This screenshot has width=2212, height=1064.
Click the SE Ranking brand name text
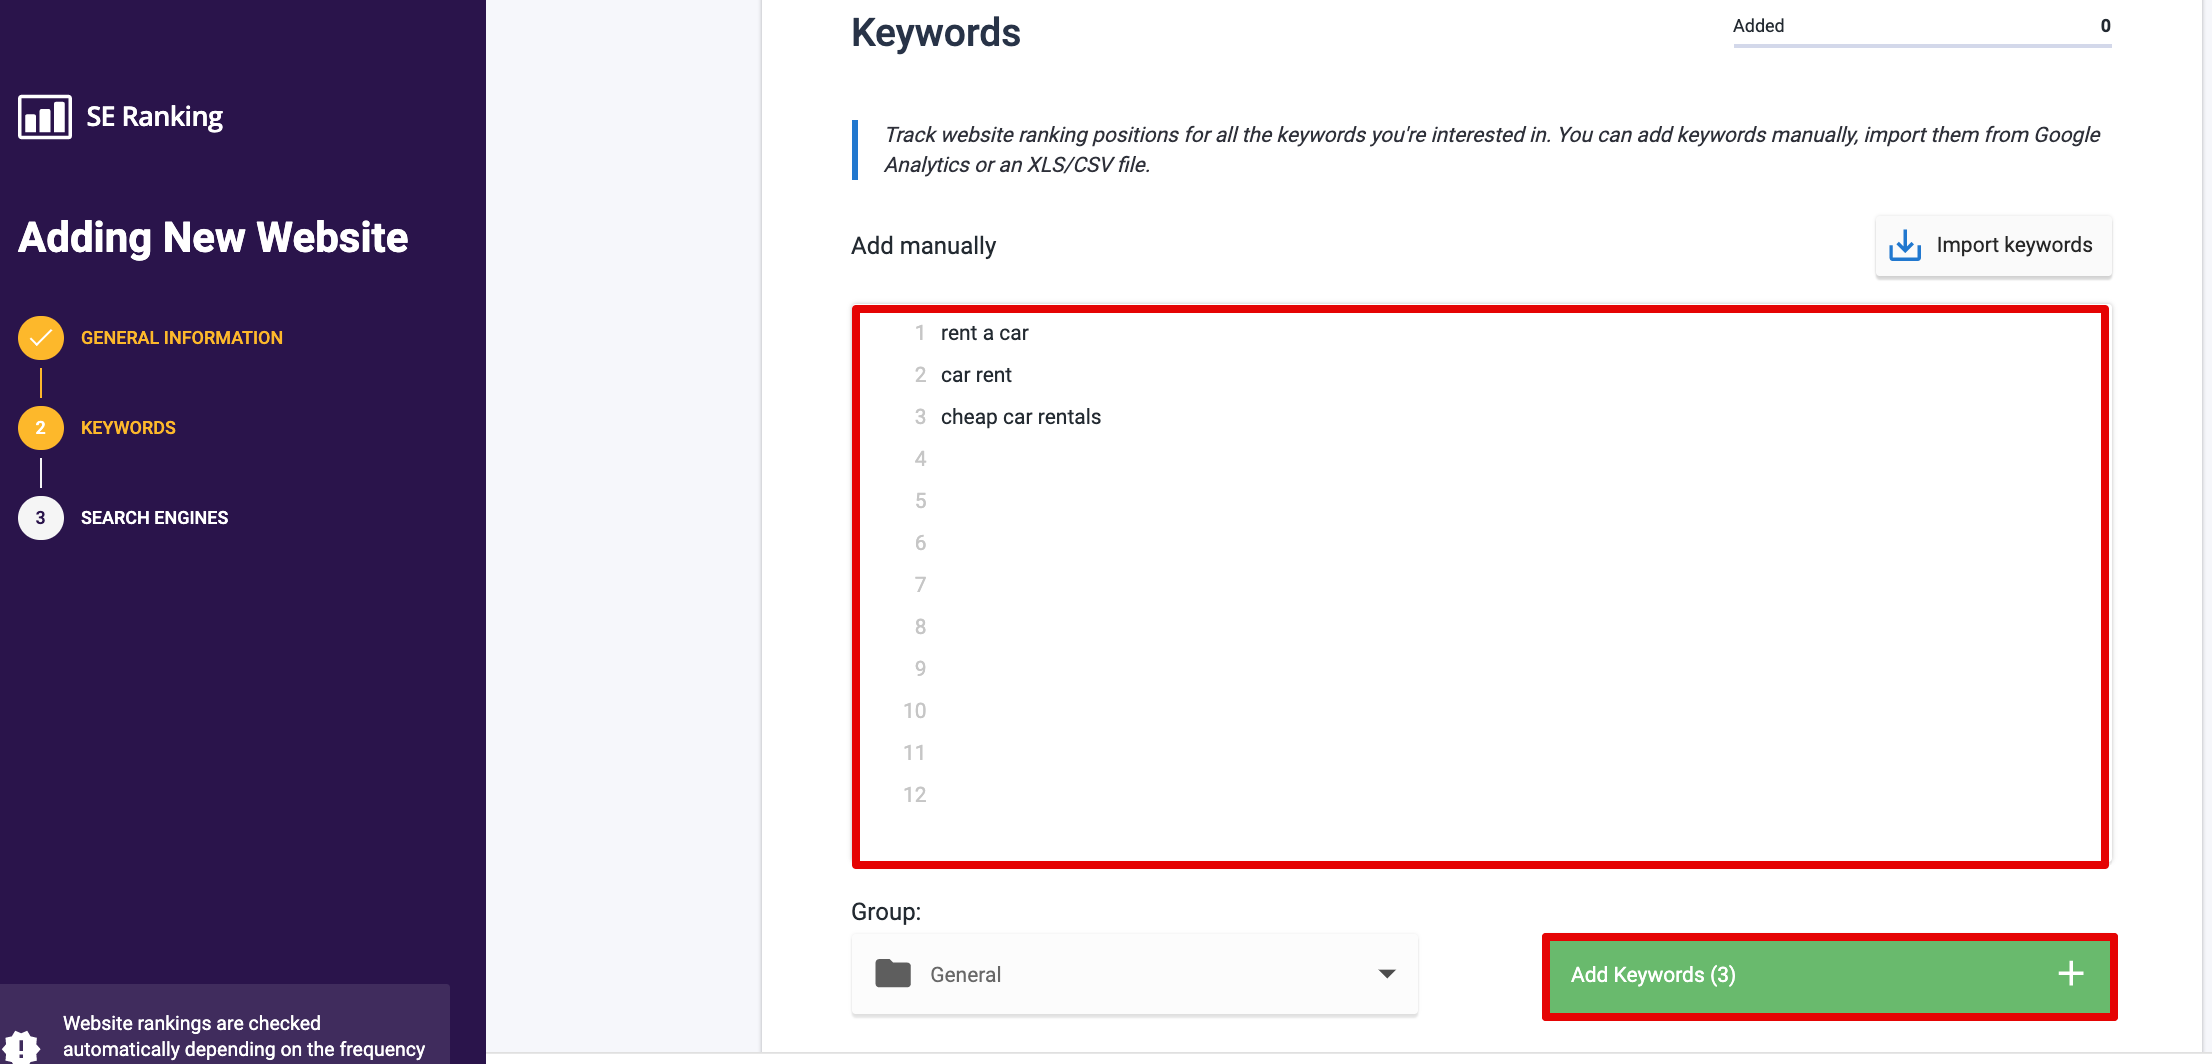pyautogui.click(x=155, y=117)
